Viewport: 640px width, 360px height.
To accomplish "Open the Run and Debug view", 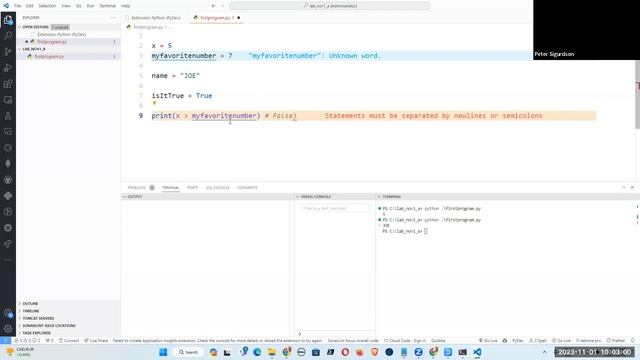I will click(x=8, y=68).
